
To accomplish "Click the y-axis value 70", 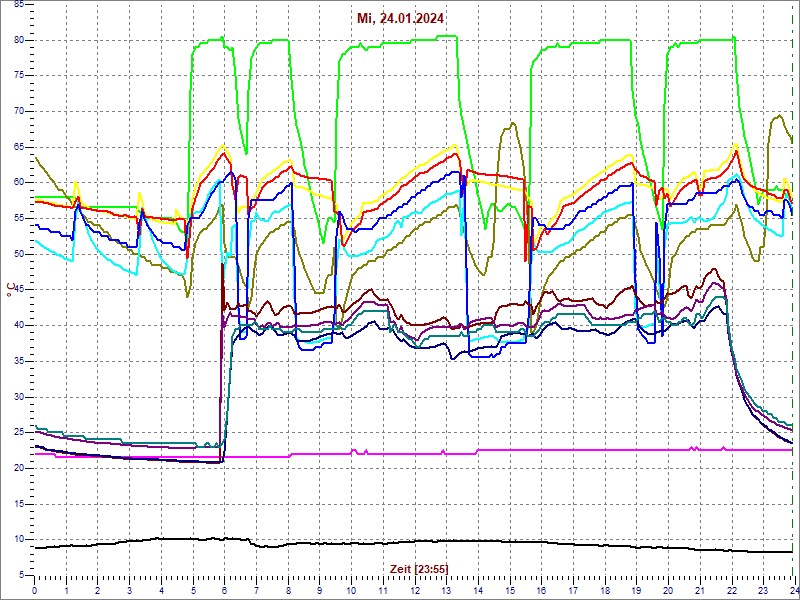I will pos(19,112).
